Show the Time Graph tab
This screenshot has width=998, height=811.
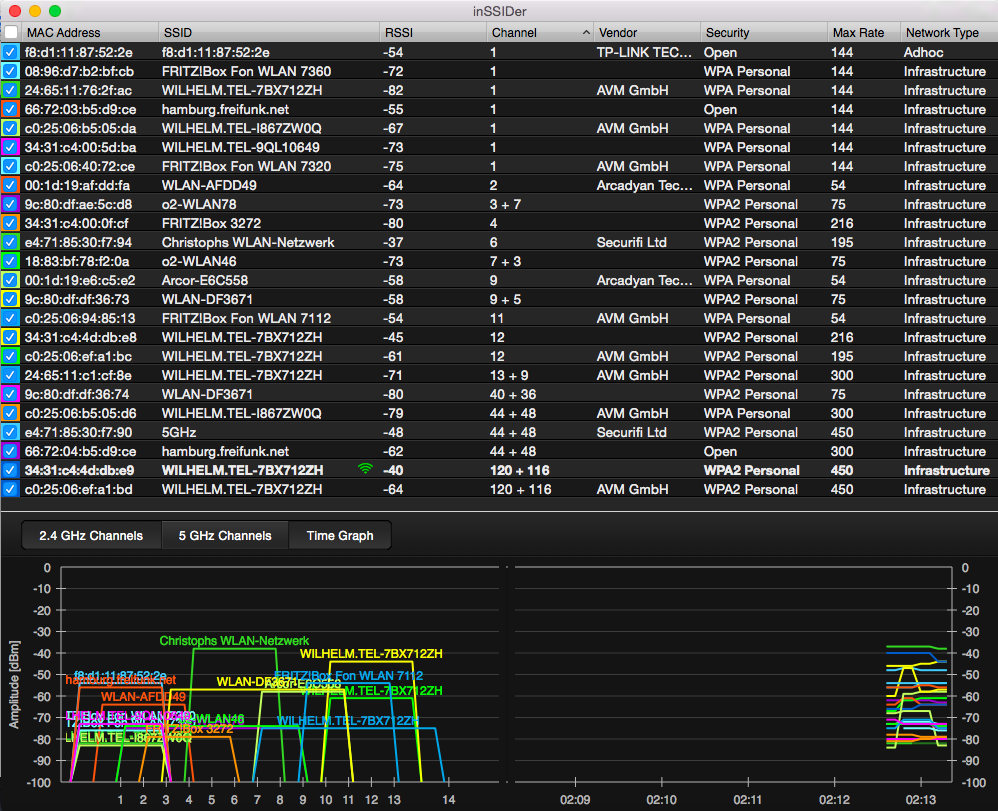click(340, 535)
